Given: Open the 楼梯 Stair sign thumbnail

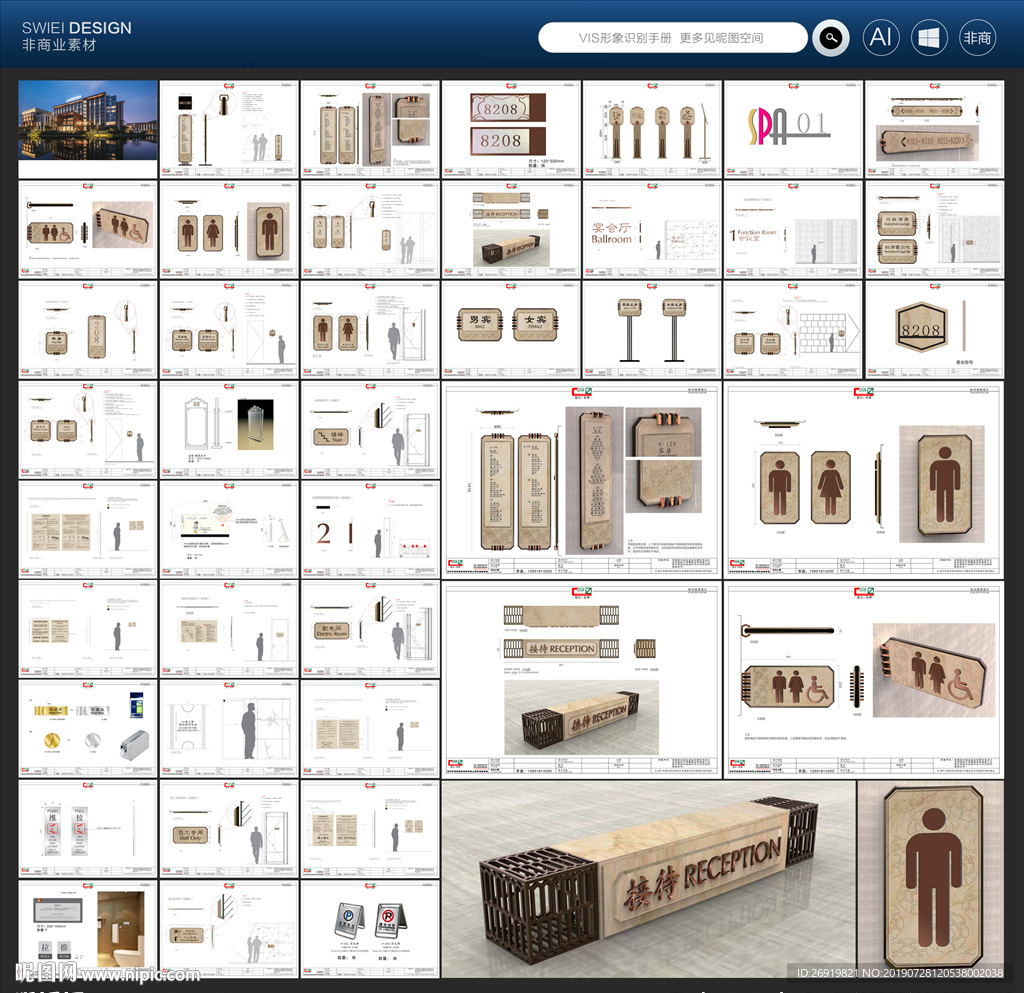Looking at the screenshot, I should 370,430.
